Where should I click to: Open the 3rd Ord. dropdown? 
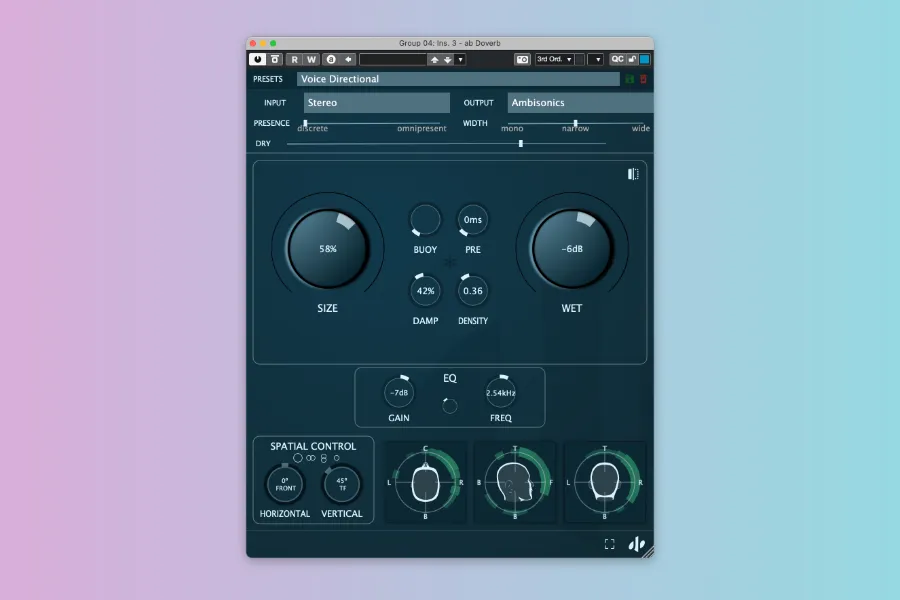click(x=555, y=59)
